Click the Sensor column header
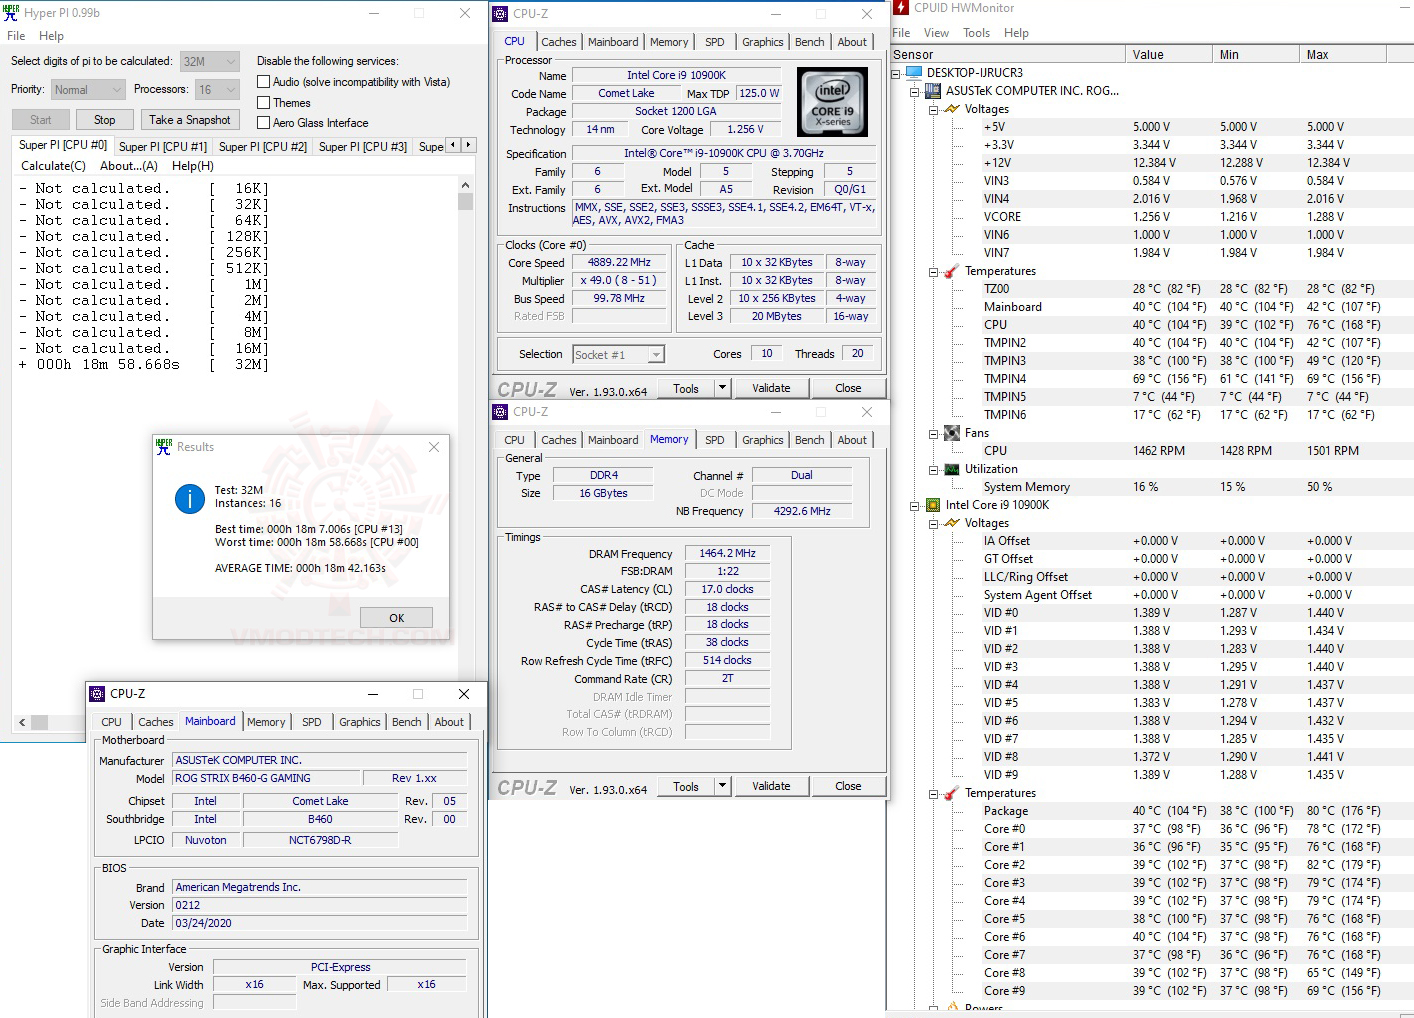 [x=1007, y=55]
